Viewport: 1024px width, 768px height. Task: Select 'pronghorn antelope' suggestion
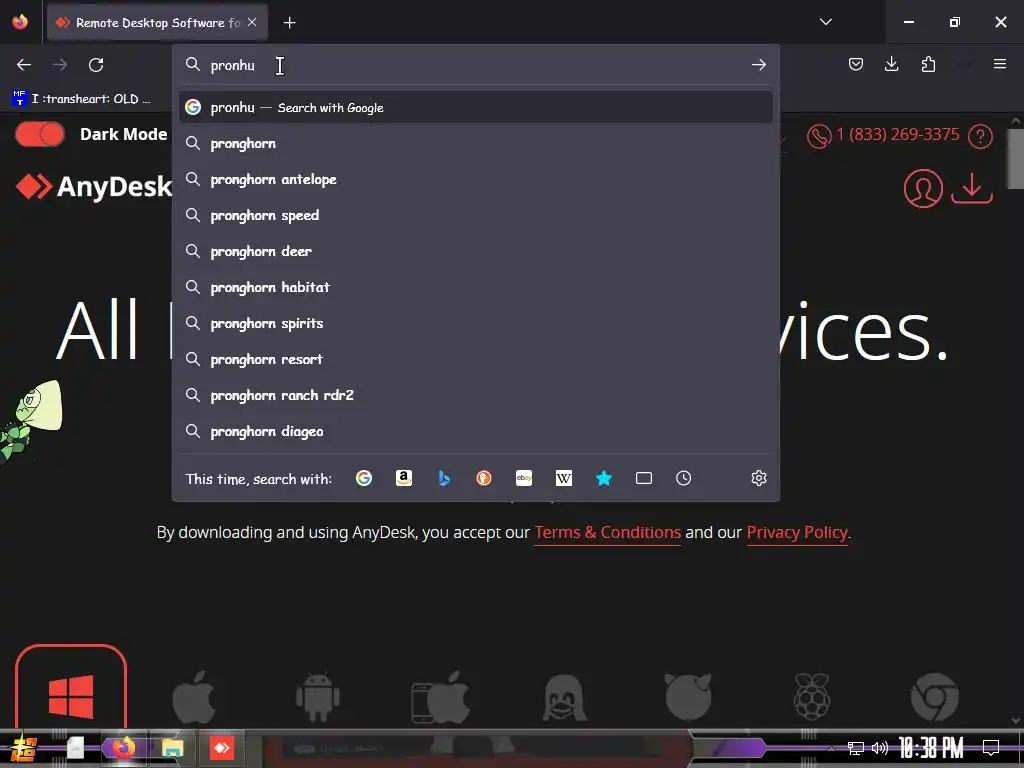coord(475,179)
